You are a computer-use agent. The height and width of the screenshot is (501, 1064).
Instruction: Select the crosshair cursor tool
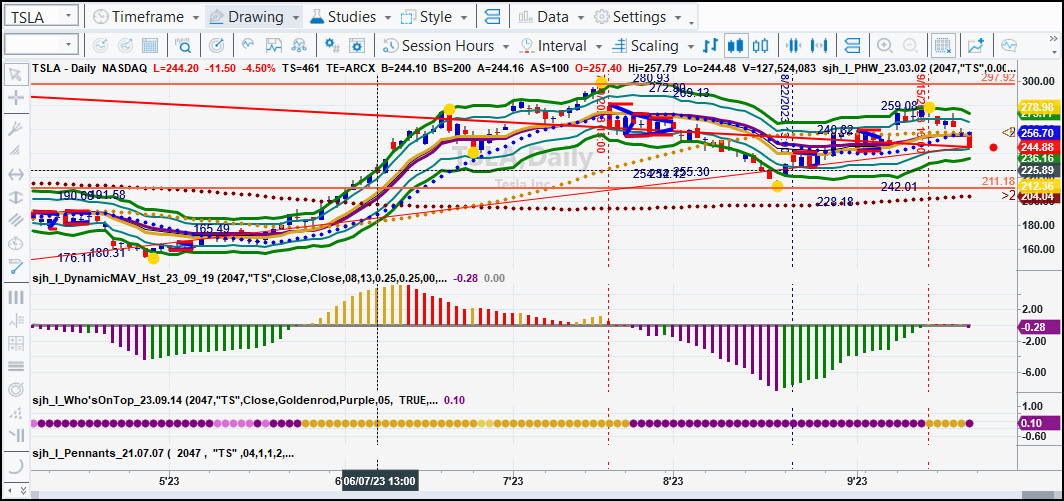pos(16,98)
